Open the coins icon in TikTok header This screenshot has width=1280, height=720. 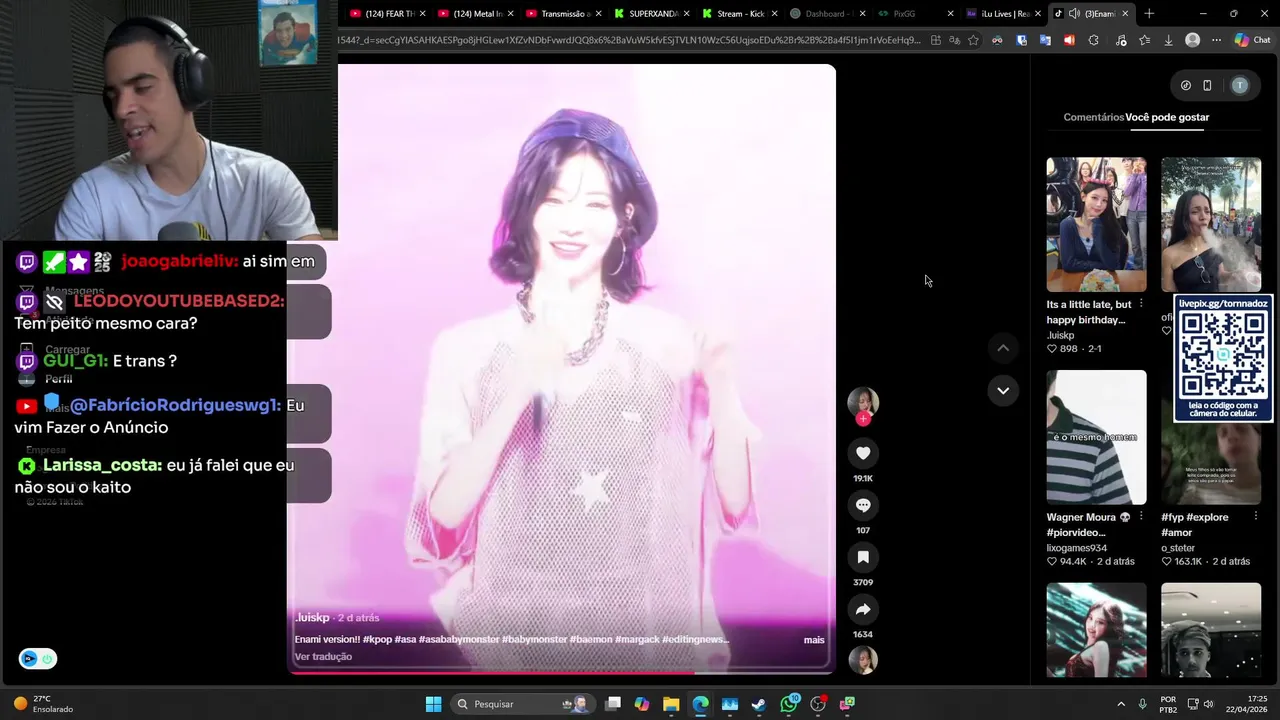pyautogui.click(x=1186, y=86)
